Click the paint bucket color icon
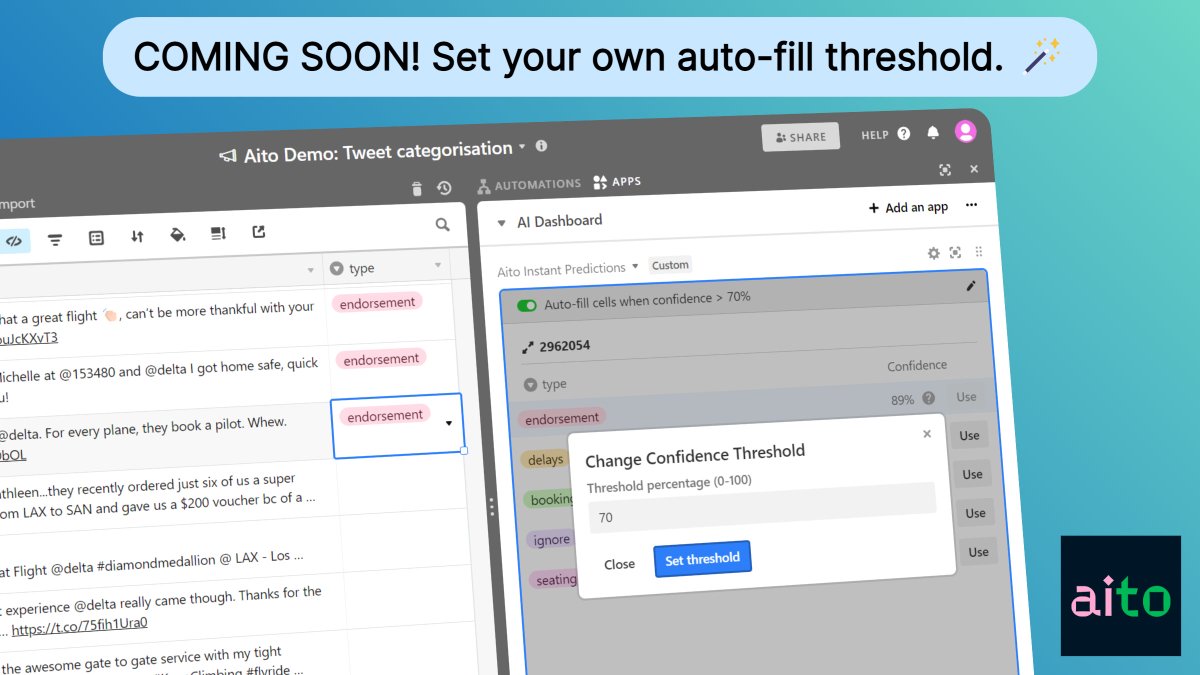The width and height of the screenshot is (1200, 675). [x=178, y=235]
